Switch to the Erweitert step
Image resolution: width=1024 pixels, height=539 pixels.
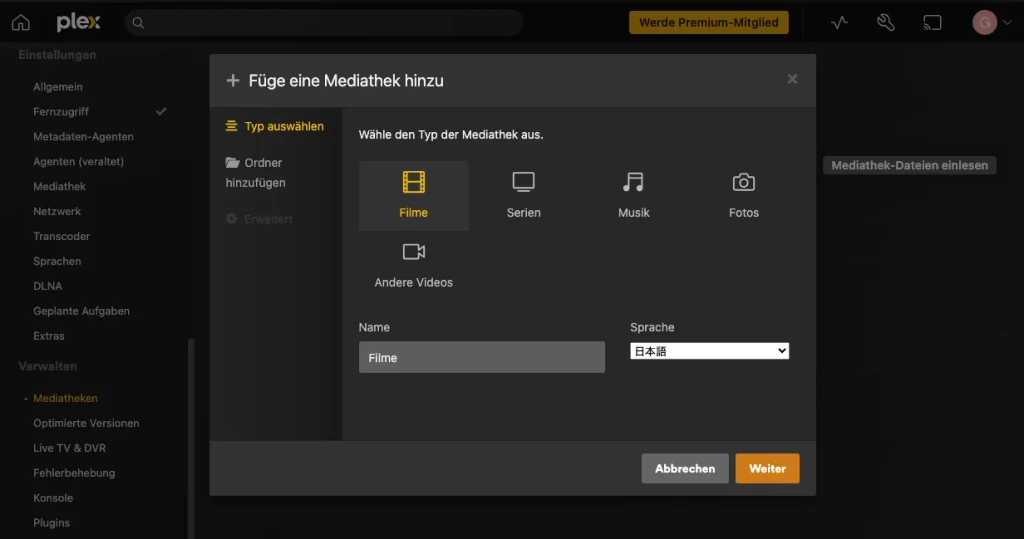point(259,219)
